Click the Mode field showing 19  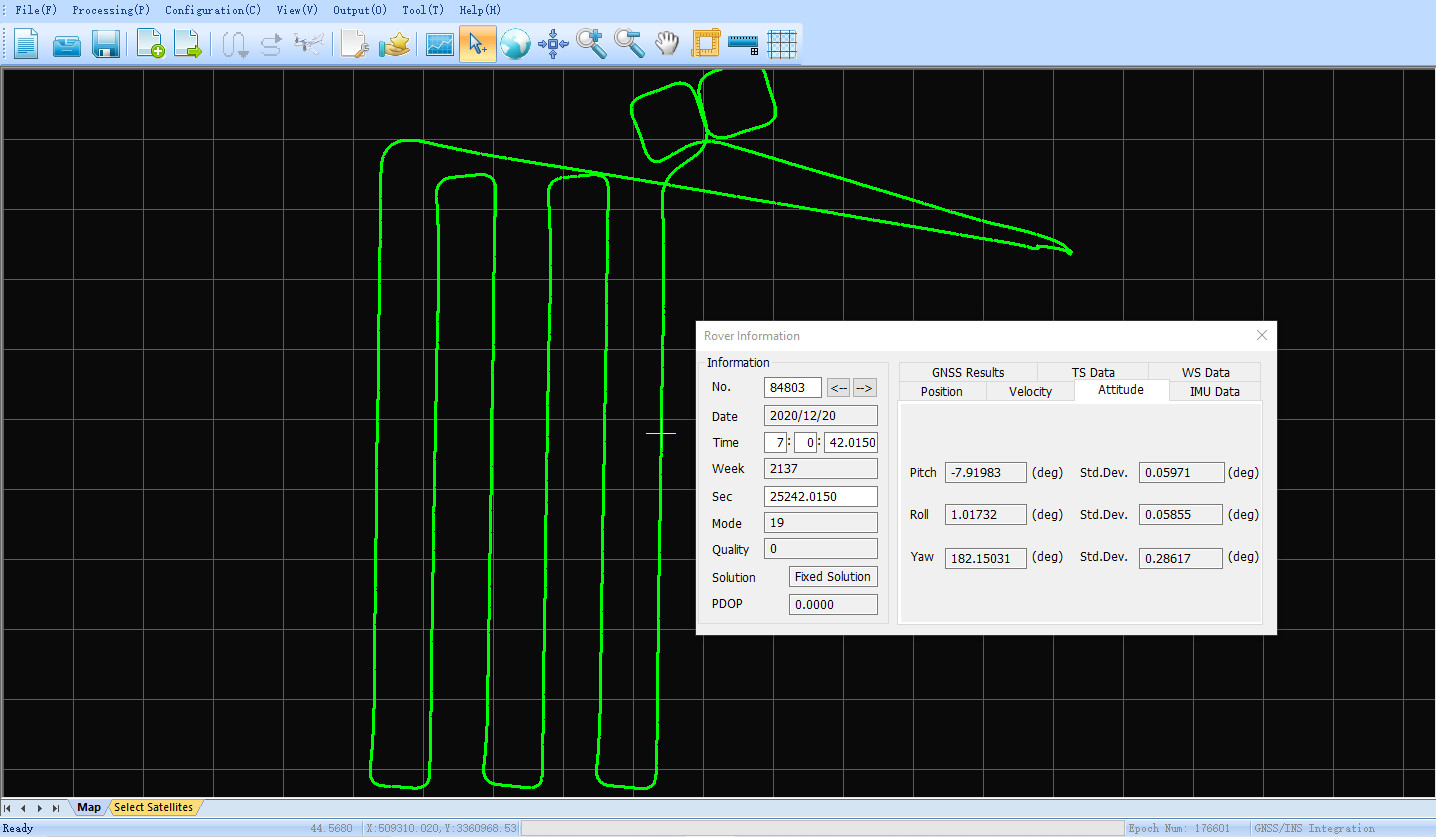pos(821,523)
